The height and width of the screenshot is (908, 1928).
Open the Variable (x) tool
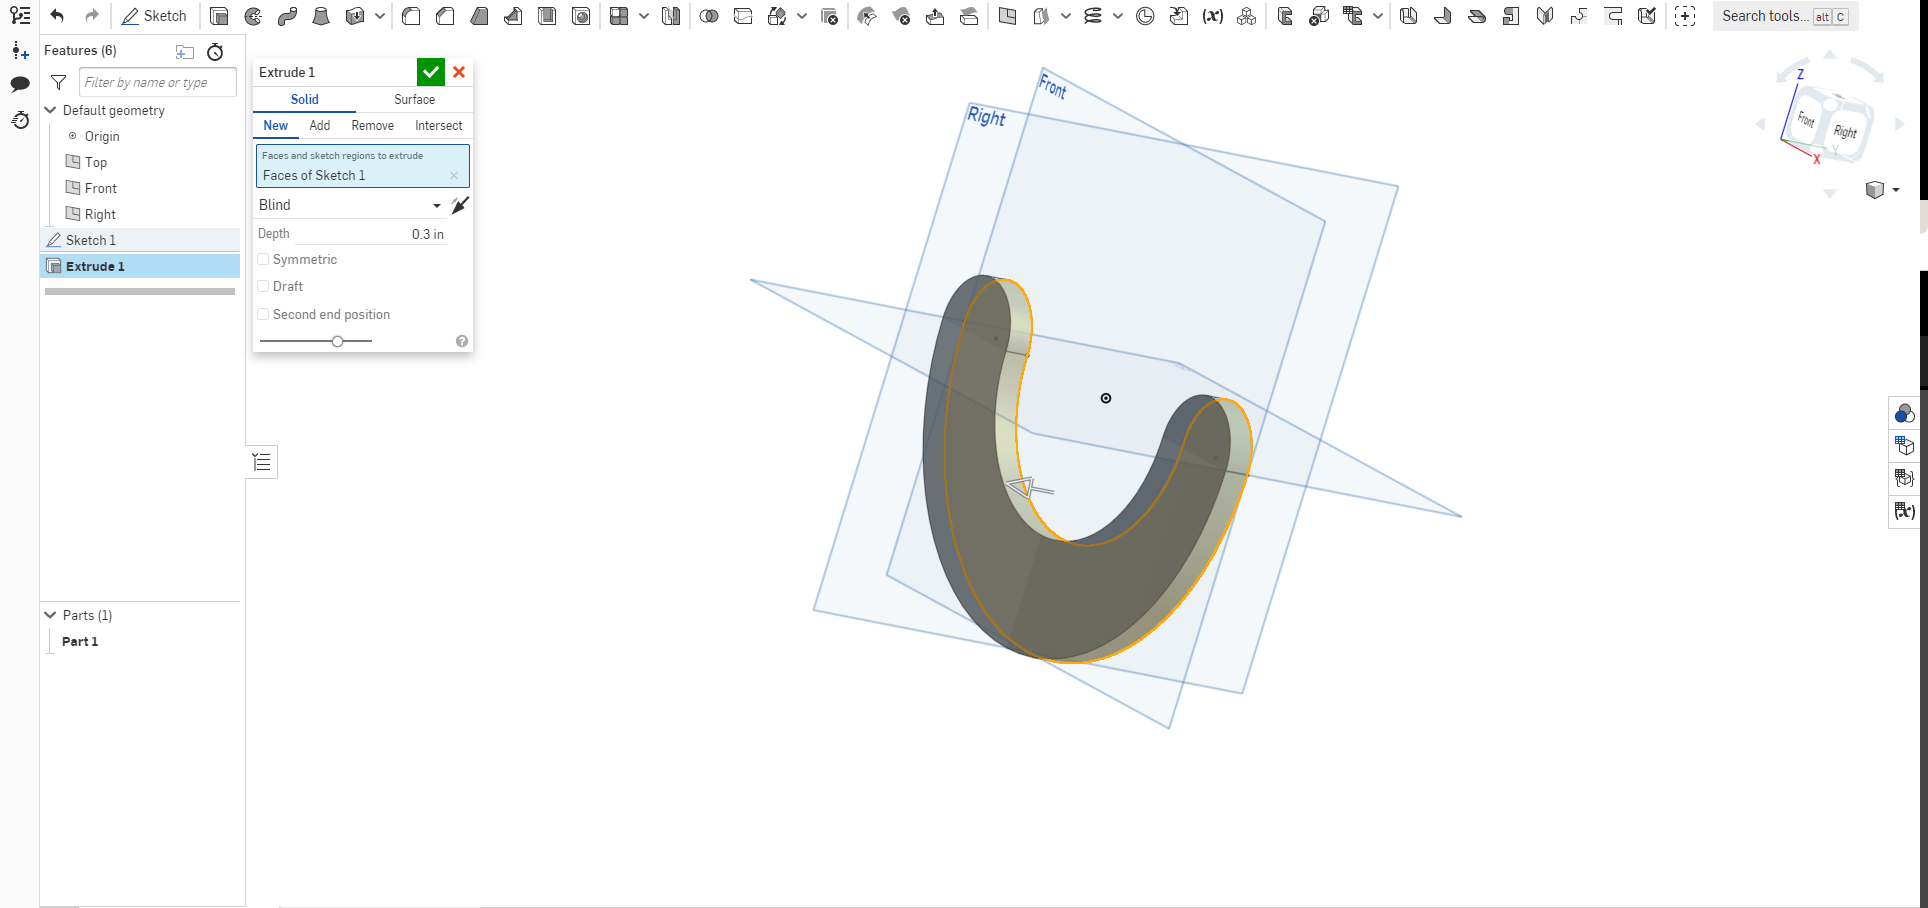click(x=1213, y=16)
